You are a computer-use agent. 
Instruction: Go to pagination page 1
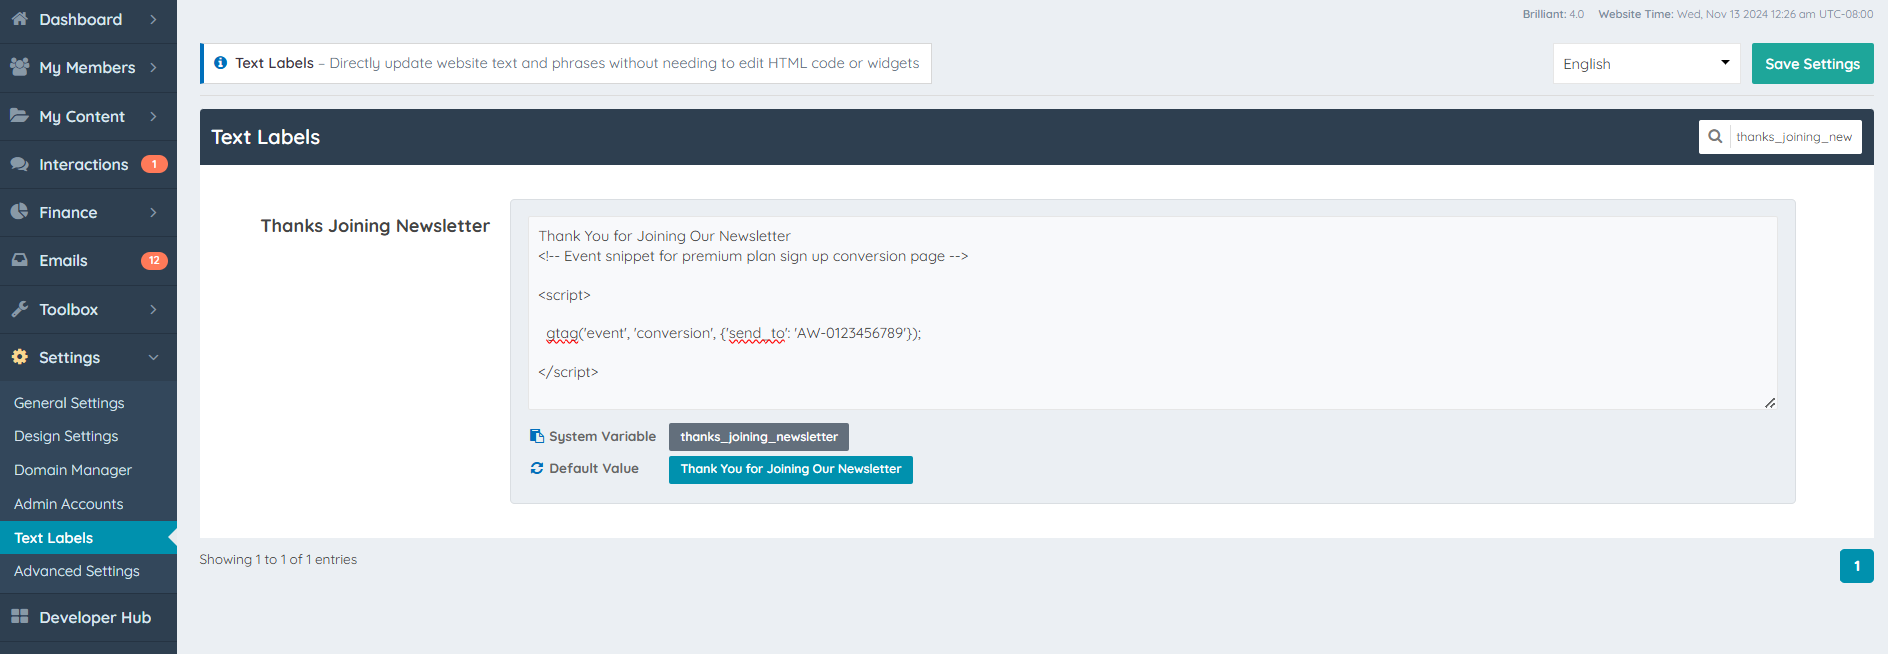1856,566
